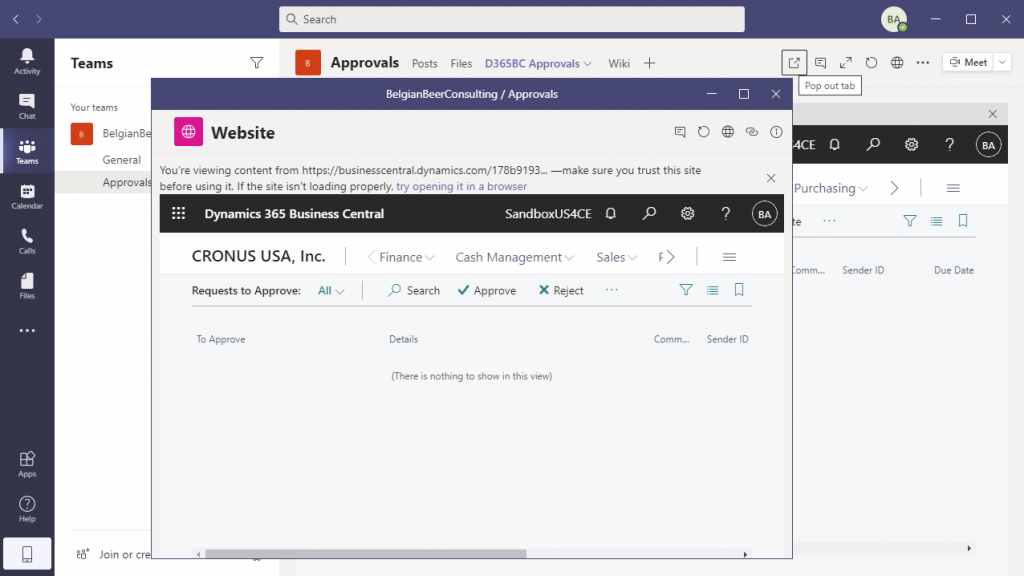Open more options ellipsis in channel header
Image resolution: width=1024 pixels, height=576 pixels.
pyautogui.click(x=923, y=63)
